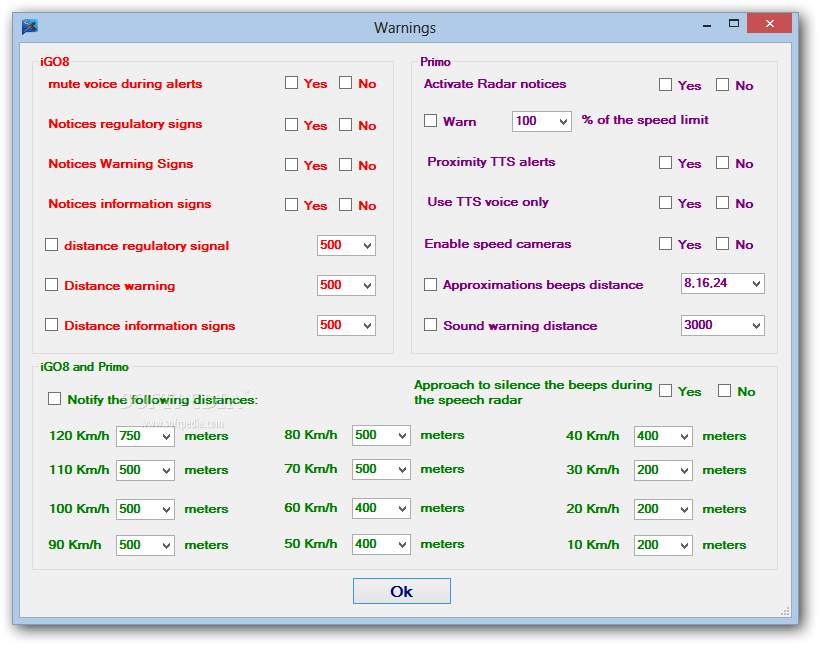Open the 40 Km/h meters dropdown
Viewport: 819px width, 645px height.
[x=663, y=436]
